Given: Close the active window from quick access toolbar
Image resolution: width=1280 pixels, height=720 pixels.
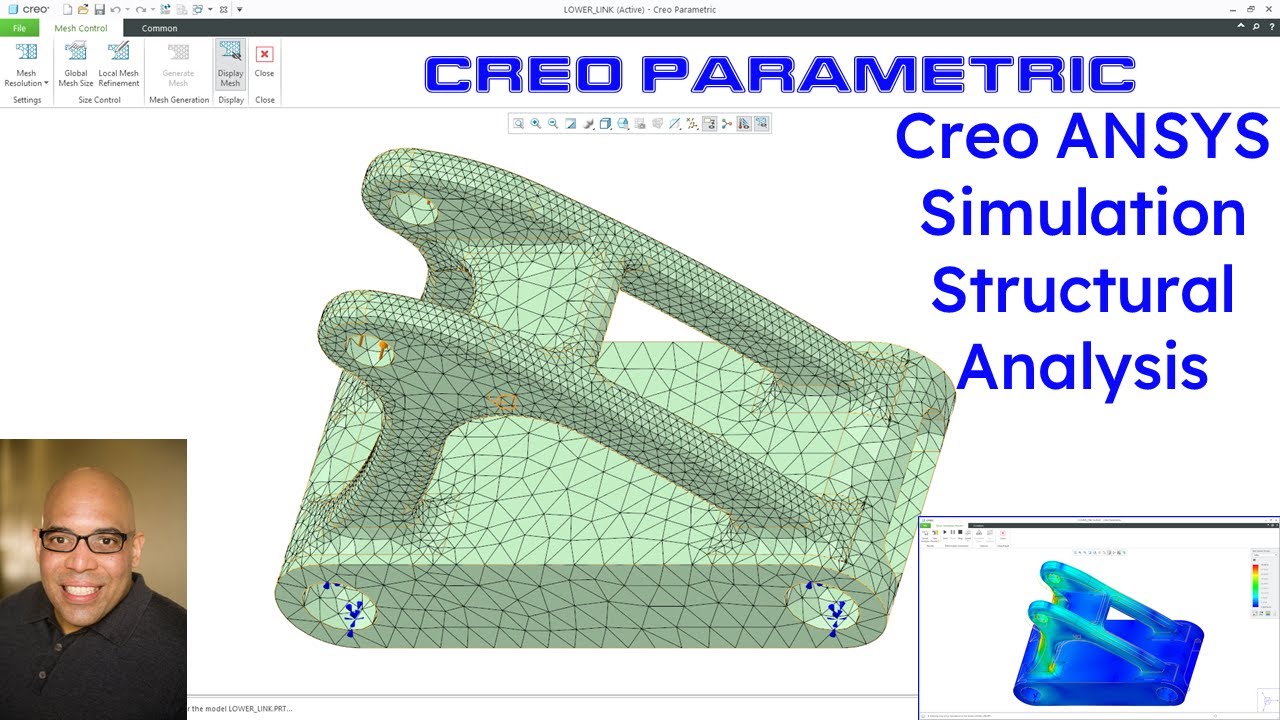Looking at the screenshot, I should 223,9.
